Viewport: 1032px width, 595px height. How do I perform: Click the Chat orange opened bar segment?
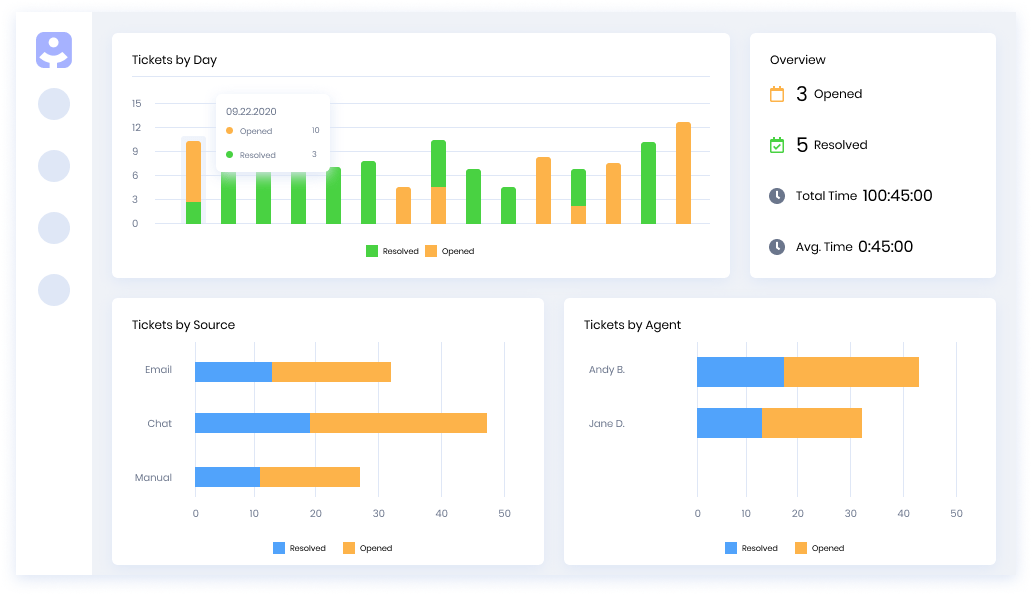click(398, 423)
